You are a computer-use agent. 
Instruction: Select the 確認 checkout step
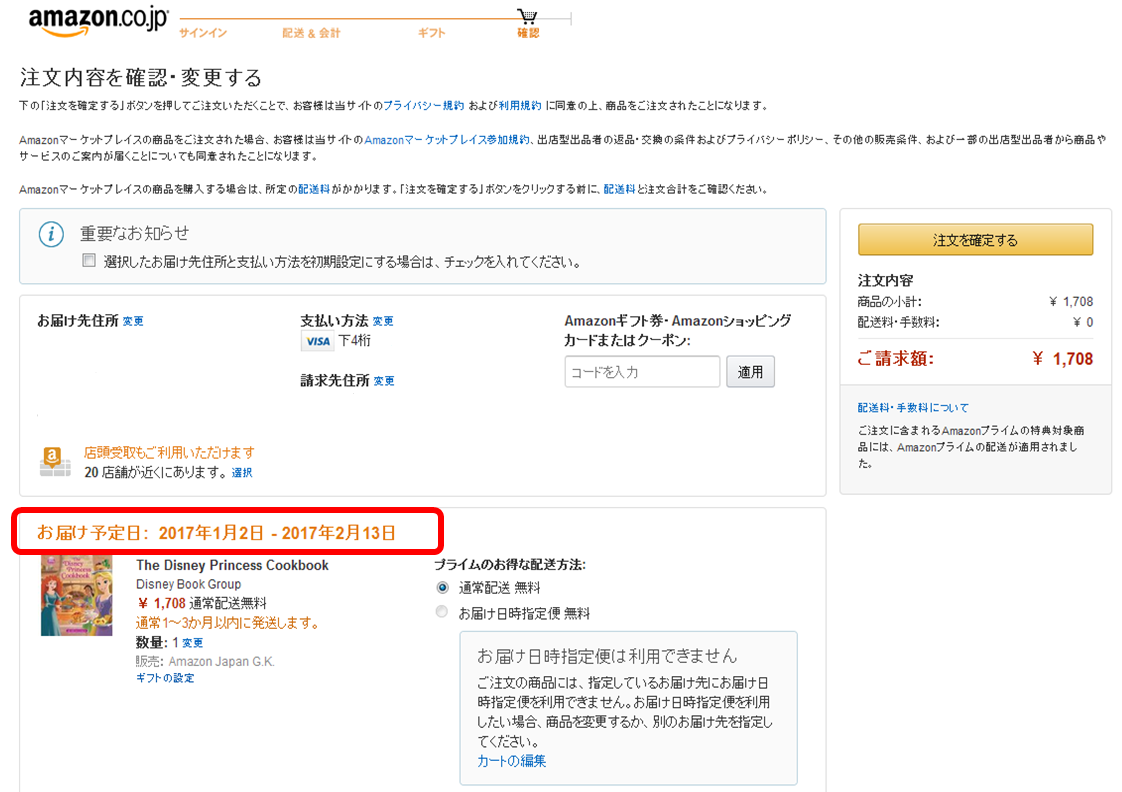pyautogui.click(x=528, y=33)
